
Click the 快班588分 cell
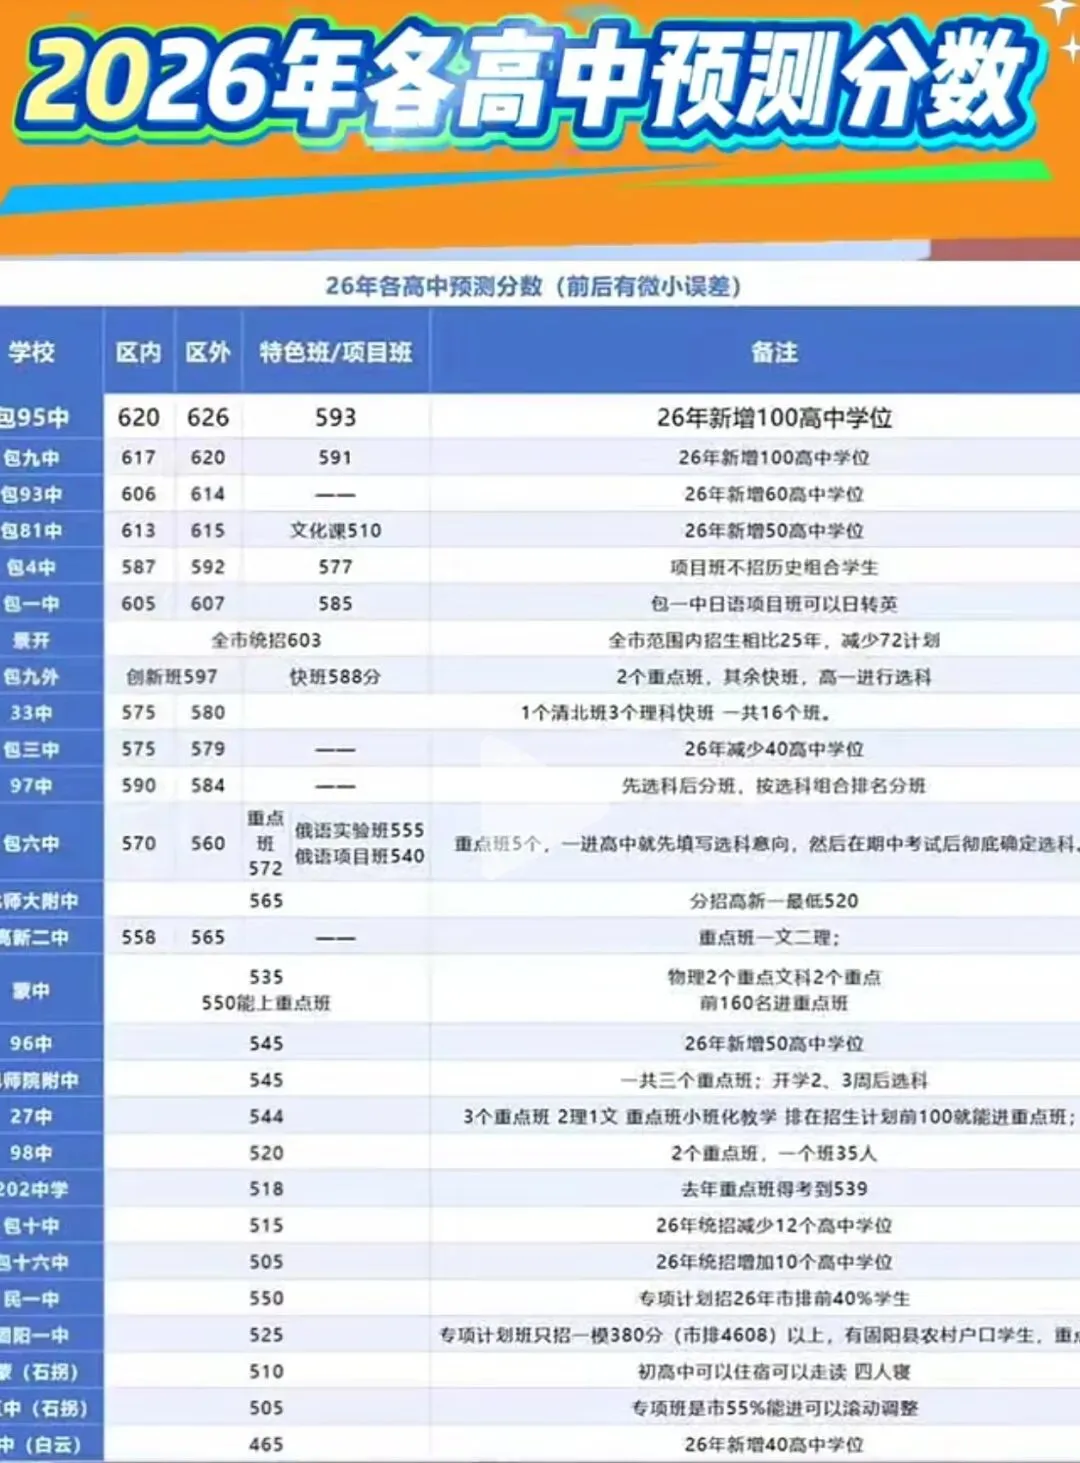click(335, 677)
